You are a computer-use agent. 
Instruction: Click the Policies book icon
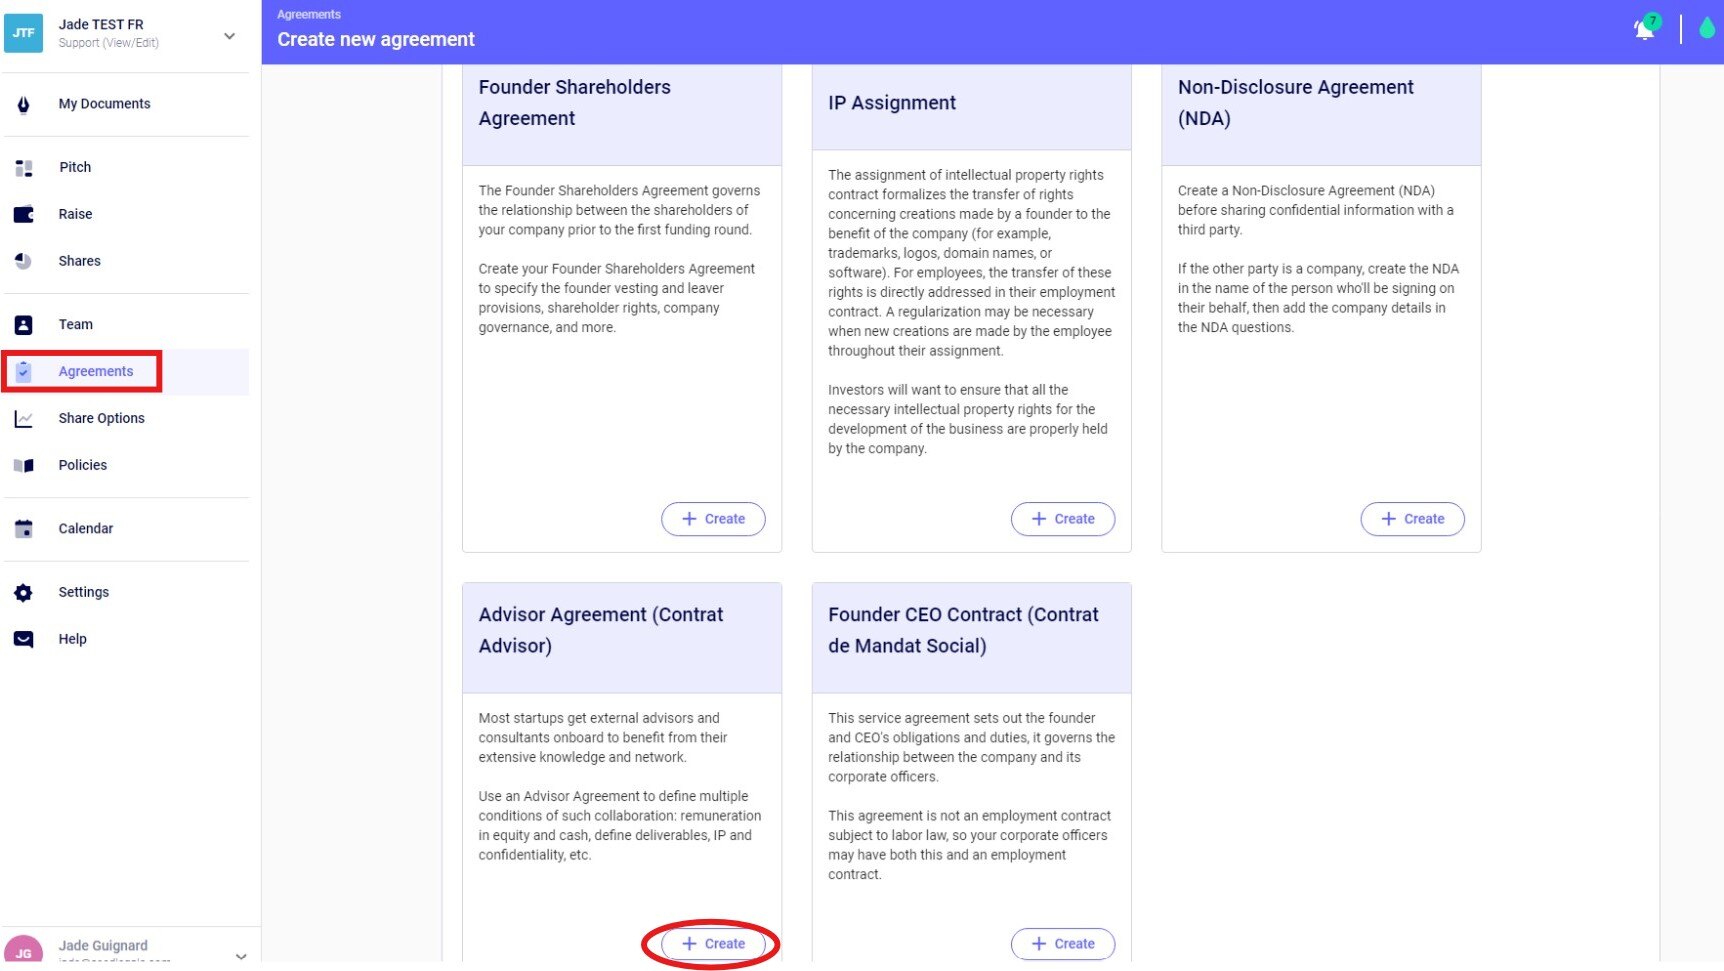click(x=24, y=466)
